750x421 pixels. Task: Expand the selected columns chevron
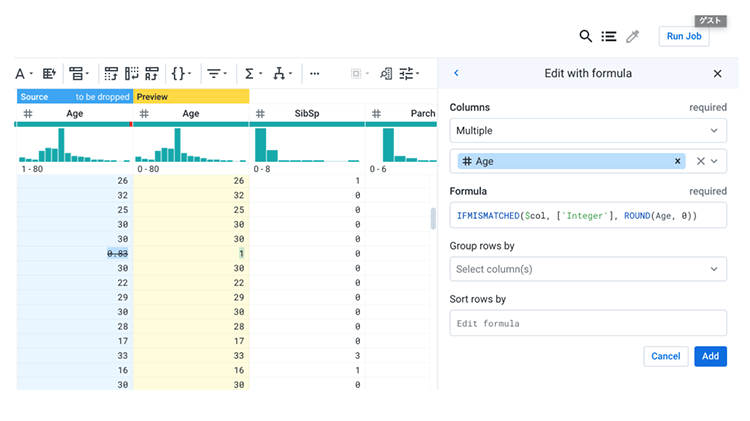pos(715,161)
